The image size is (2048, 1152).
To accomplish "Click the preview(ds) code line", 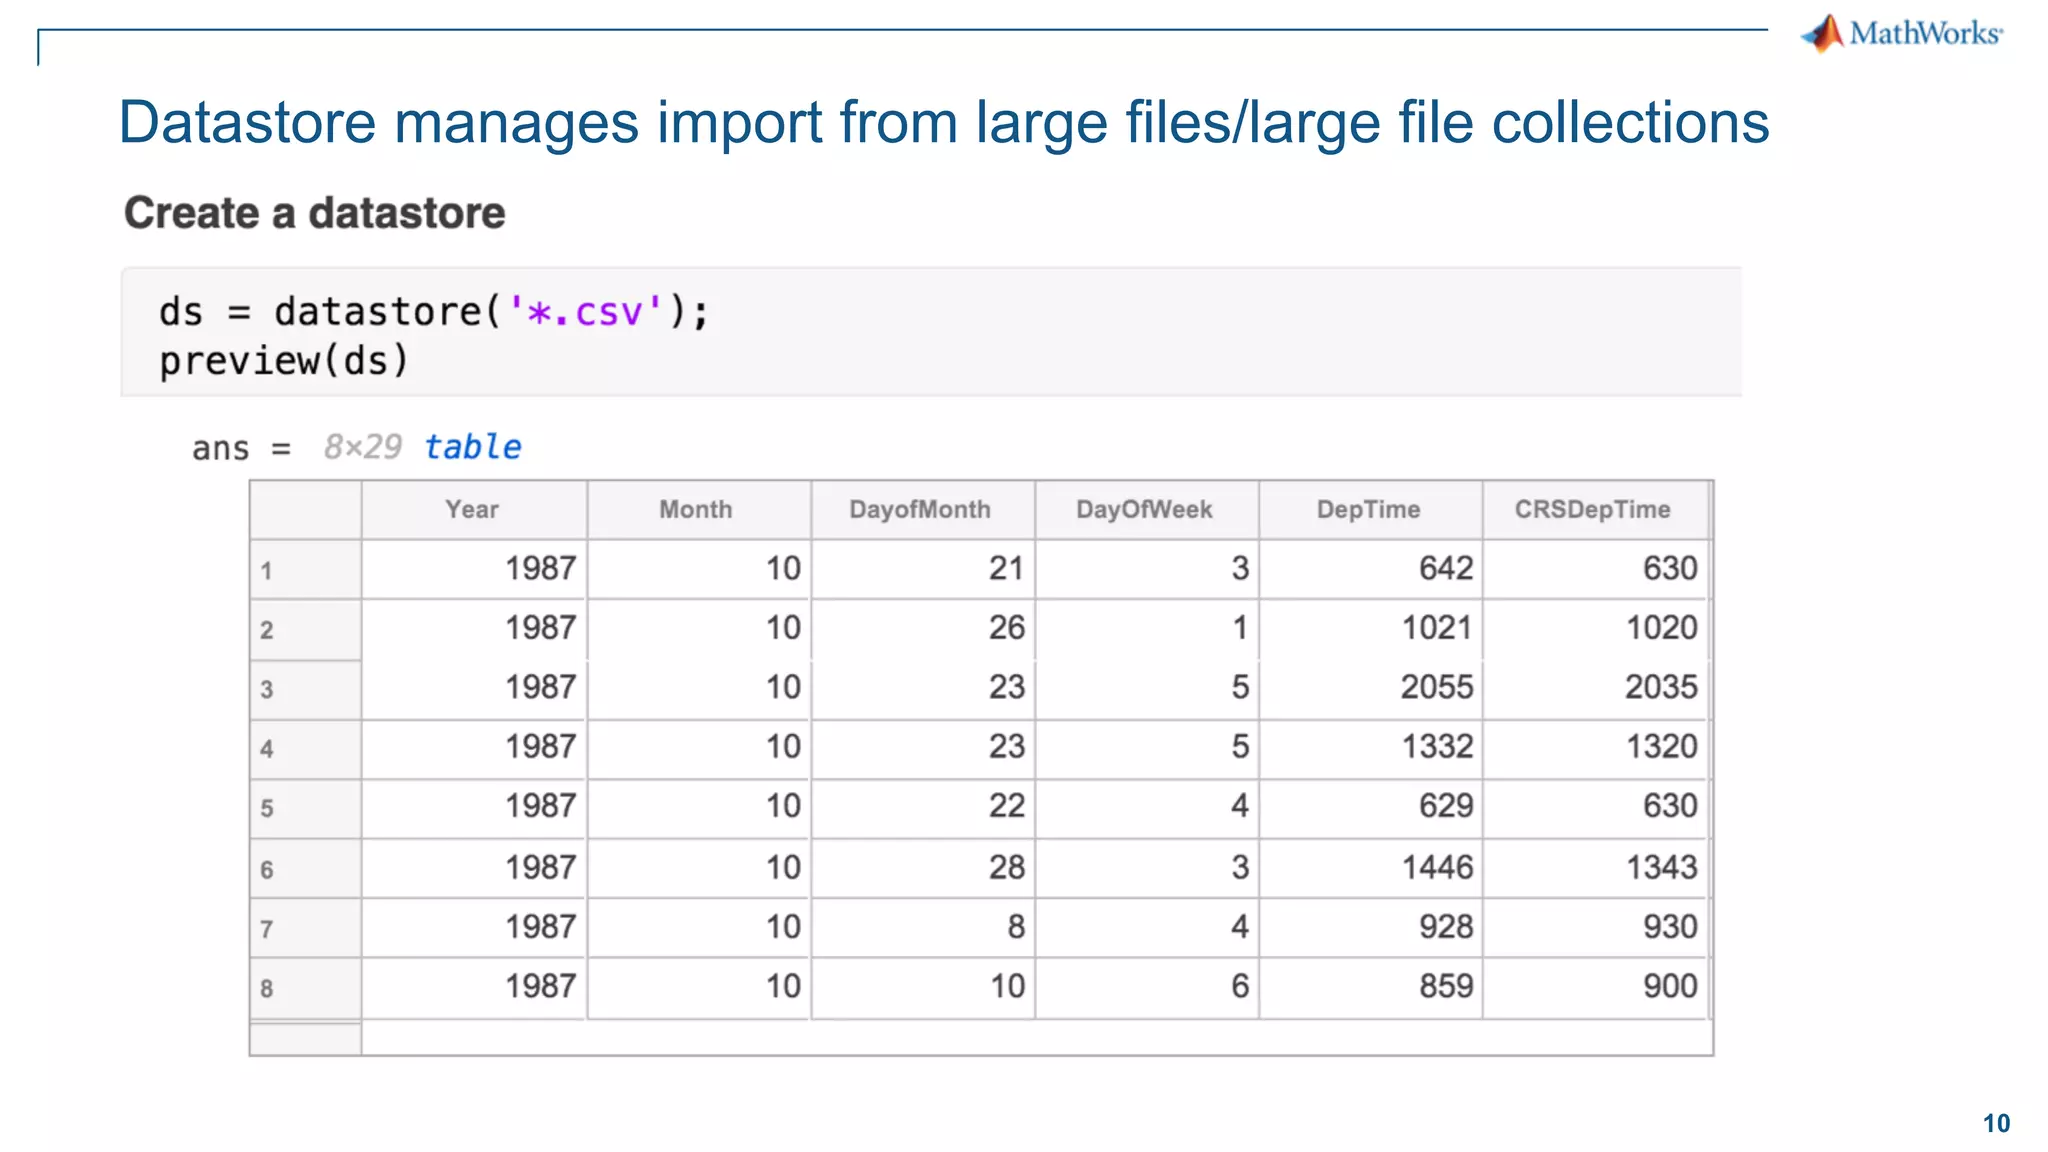I will (284, 360).
